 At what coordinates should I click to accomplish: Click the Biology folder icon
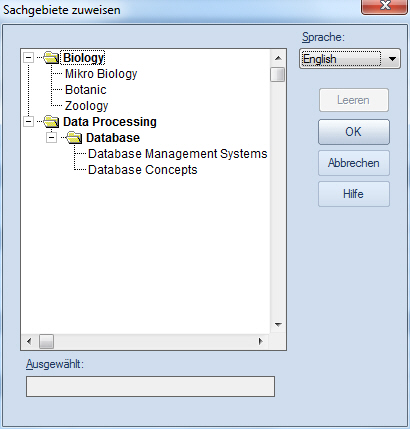pyautogui.click(x=51, y=58)
